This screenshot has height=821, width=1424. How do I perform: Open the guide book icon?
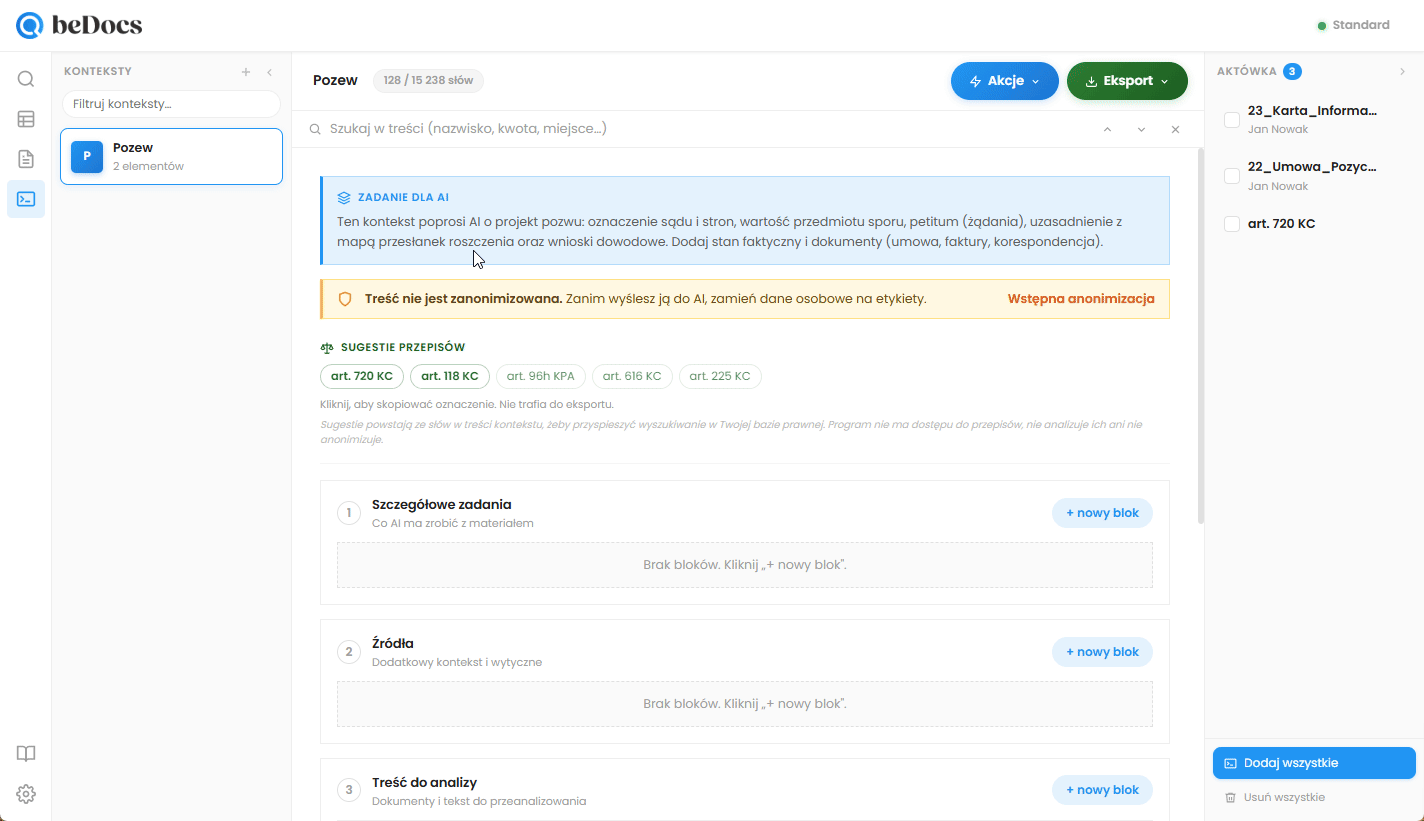[26, 754]
